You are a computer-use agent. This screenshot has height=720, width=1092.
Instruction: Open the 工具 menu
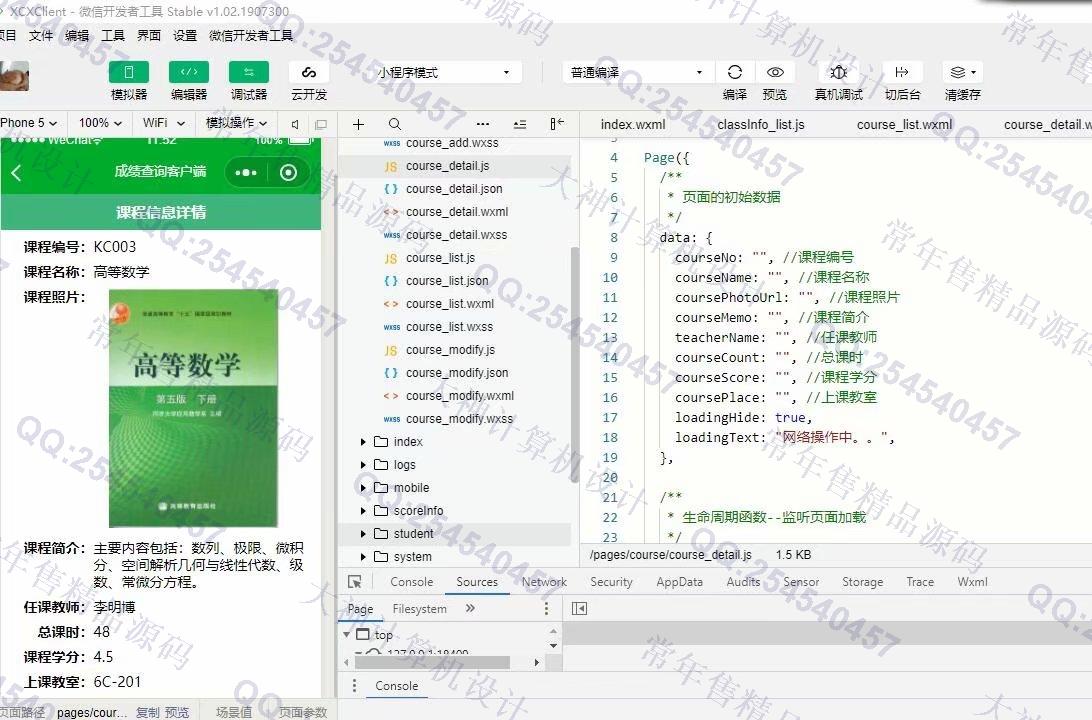[x=113, y=36]
